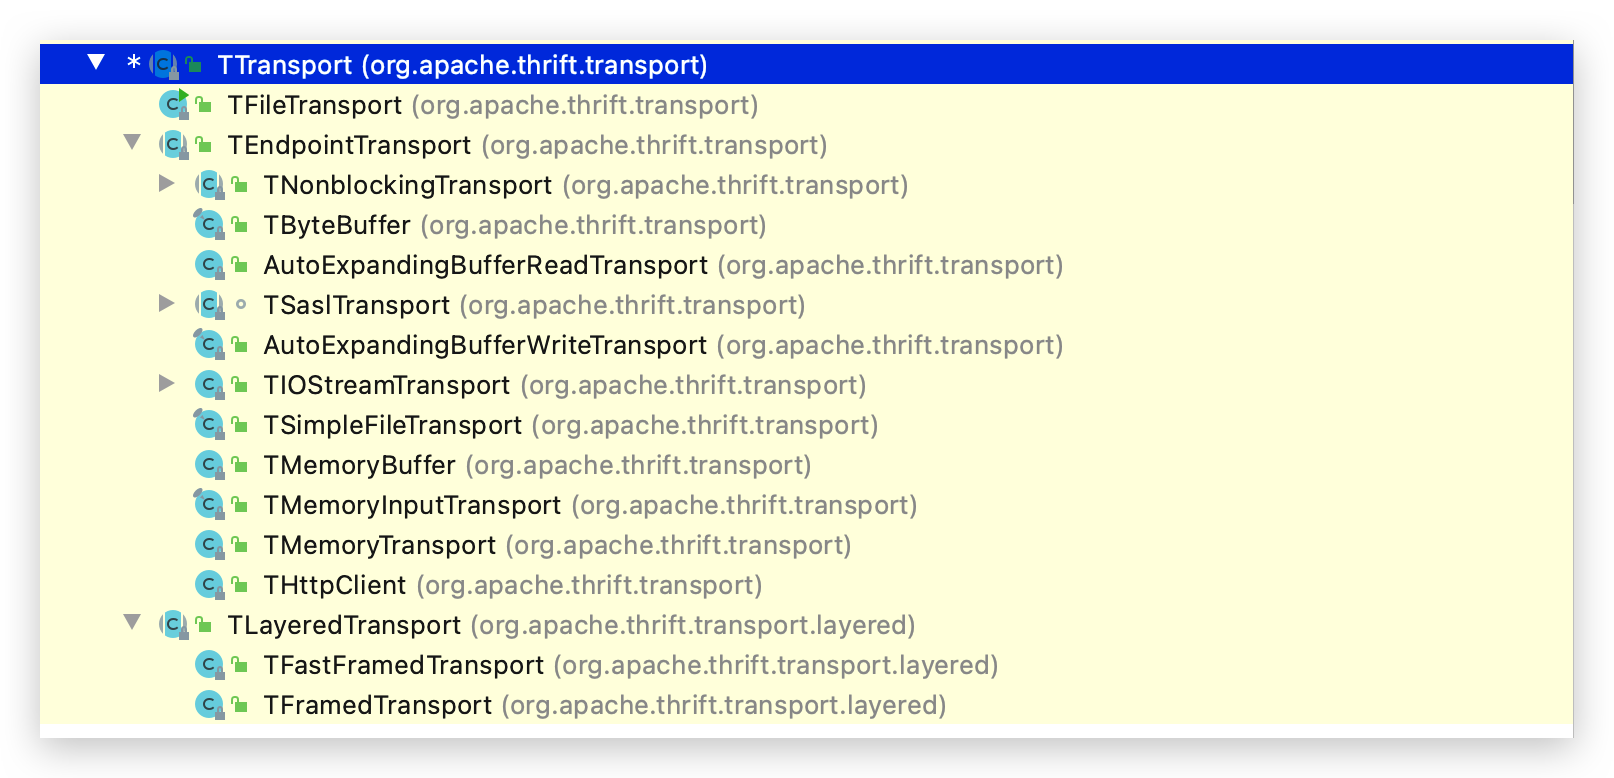Collapse the TTransport root node
The width and height of the screenshot is (1614, 778).
pos(95,62)
